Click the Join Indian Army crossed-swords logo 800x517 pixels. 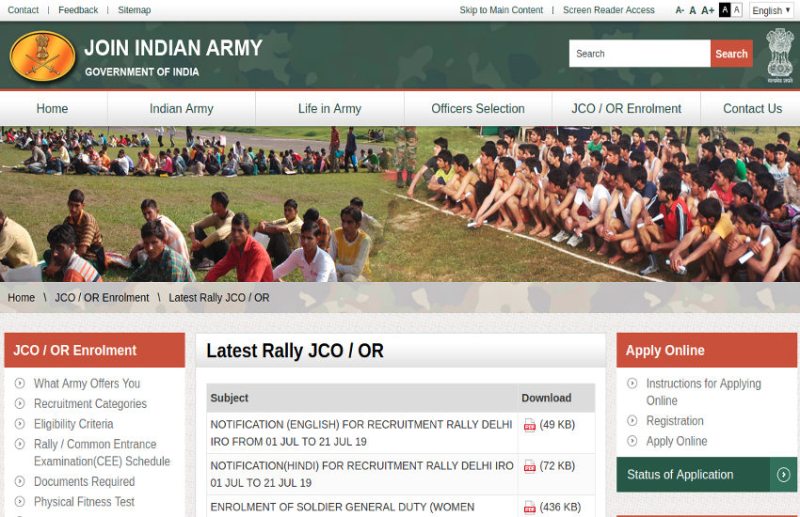point(43,56)
